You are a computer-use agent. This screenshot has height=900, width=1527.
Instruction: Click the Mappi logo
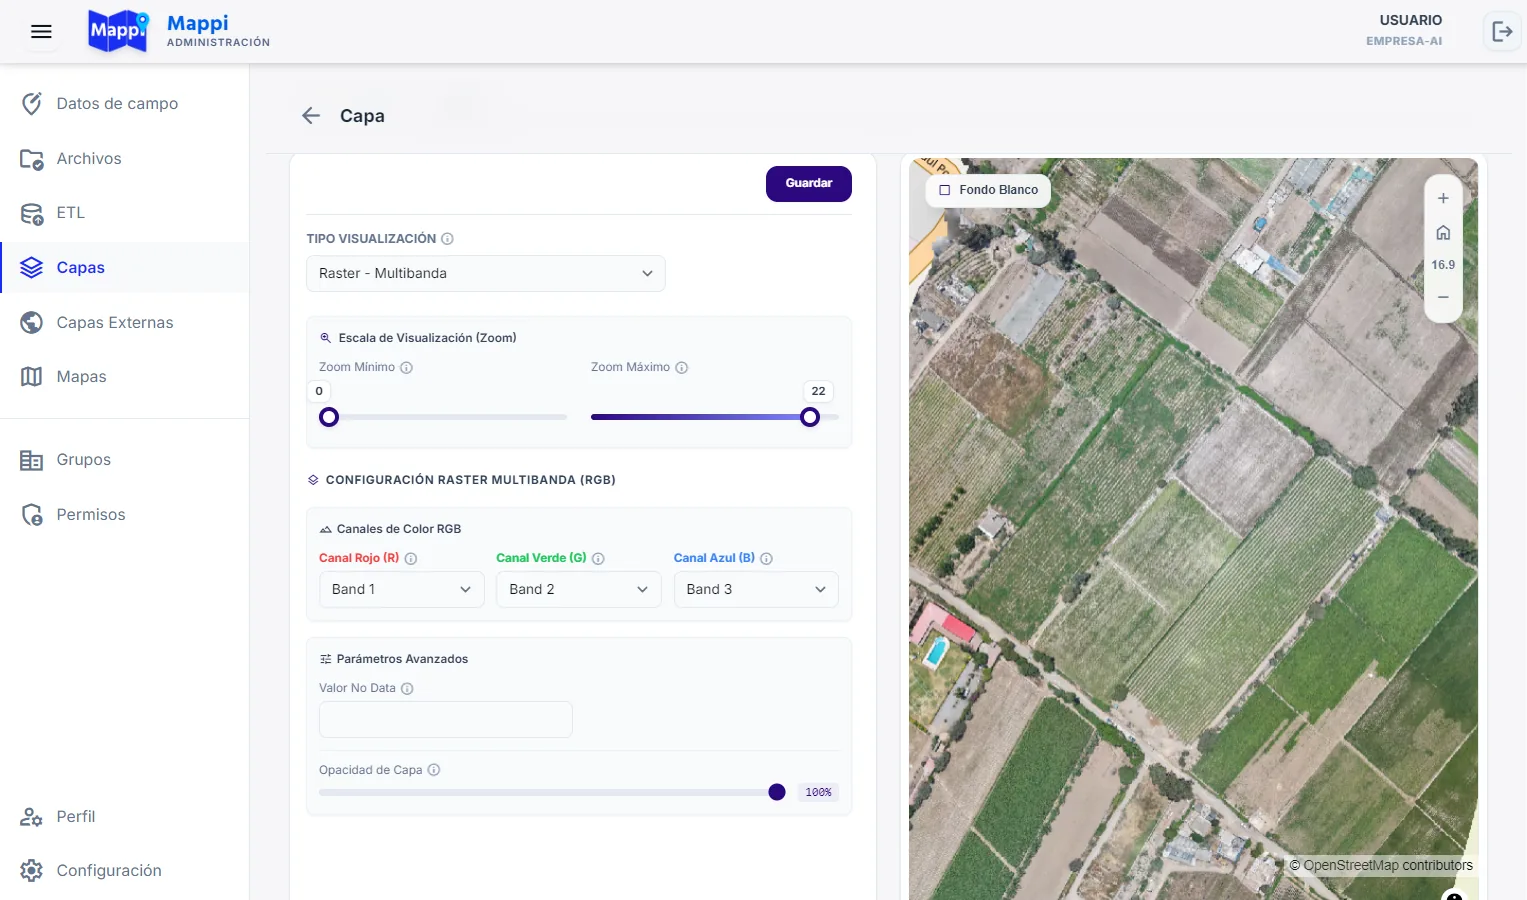tap(119, 31)
